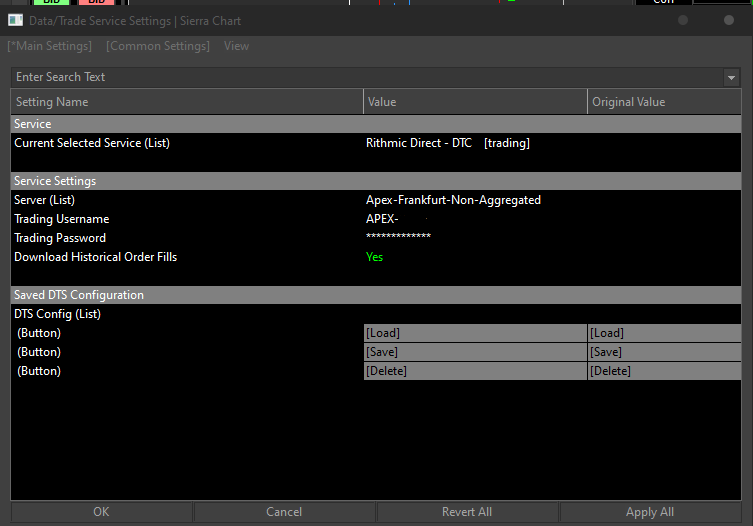Dismiss the dialog with Cancel
This screenshot has height=526, width=753.
click(x=284, y=512)
